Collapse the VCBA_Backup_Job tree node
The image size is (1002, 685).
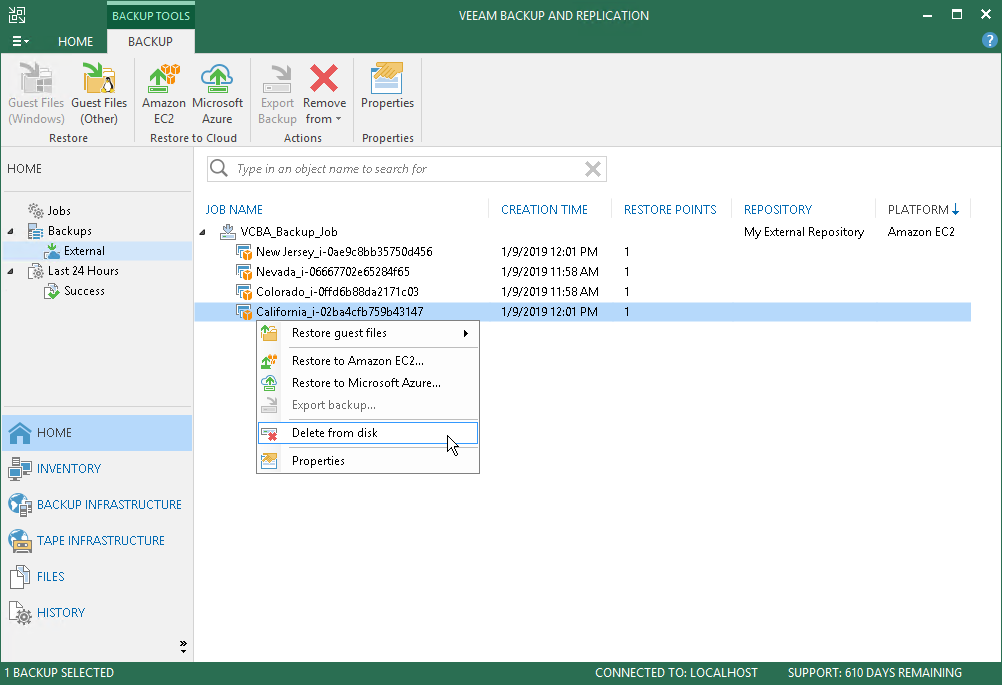(205, 232)
